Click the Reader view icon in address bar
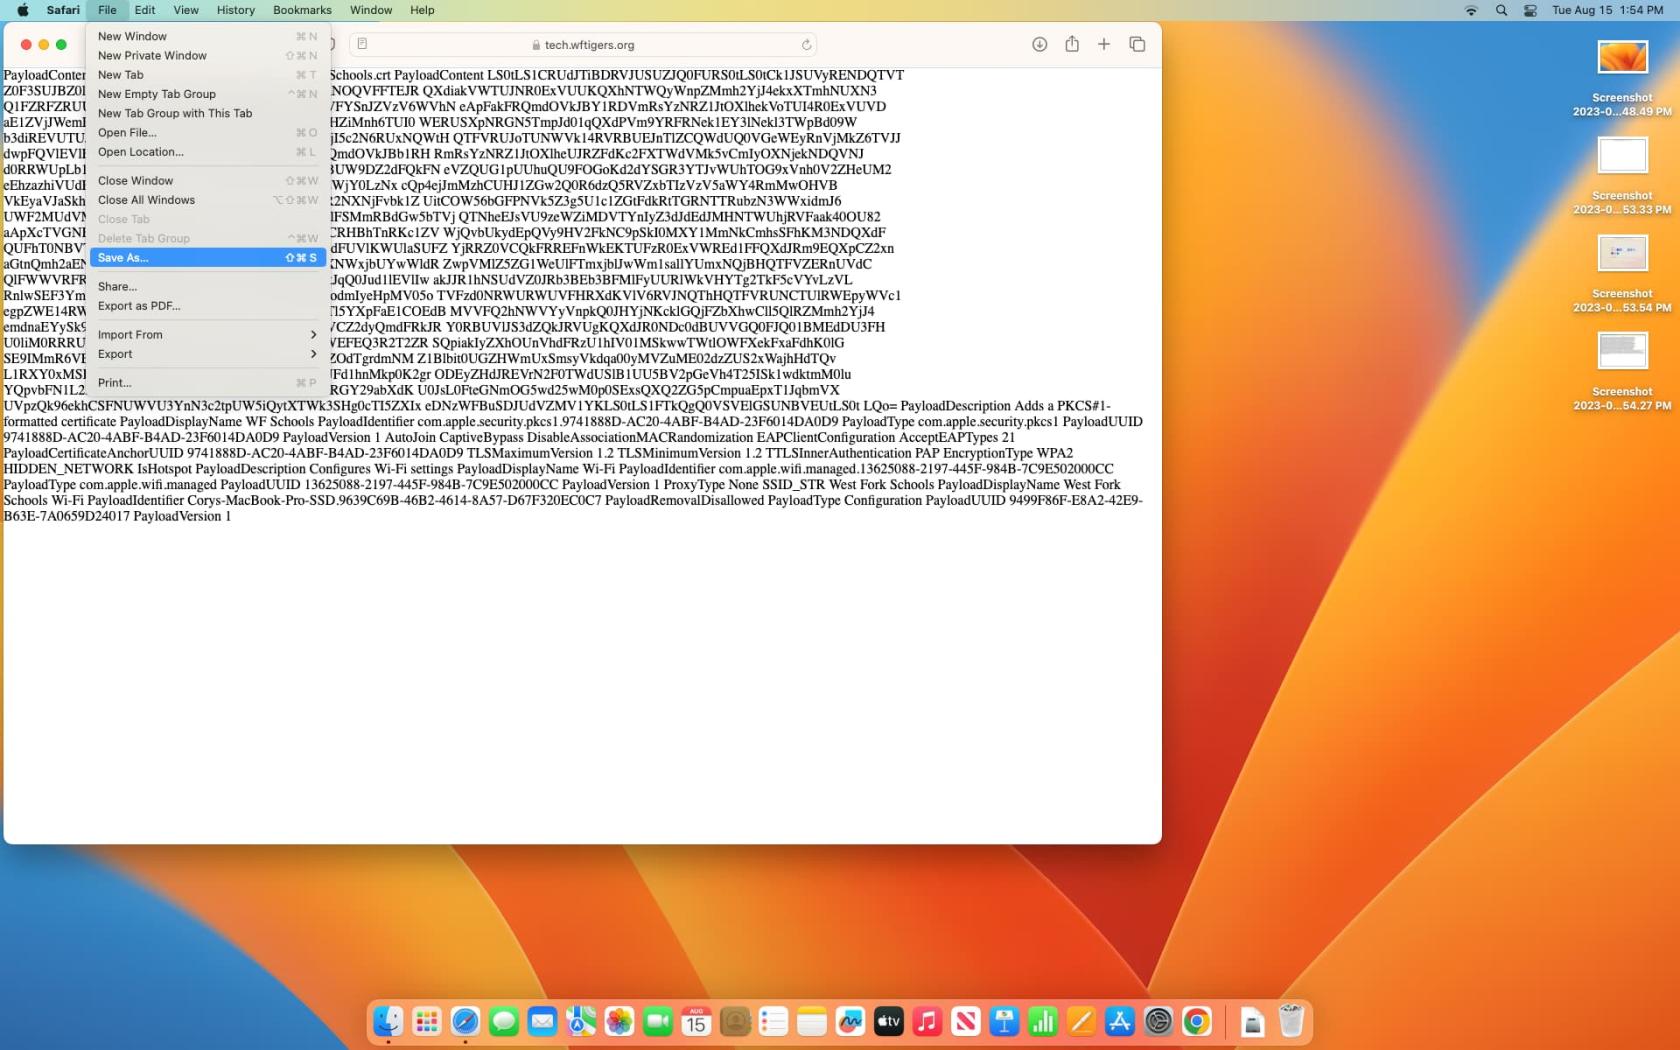 (x=362, y=44)
